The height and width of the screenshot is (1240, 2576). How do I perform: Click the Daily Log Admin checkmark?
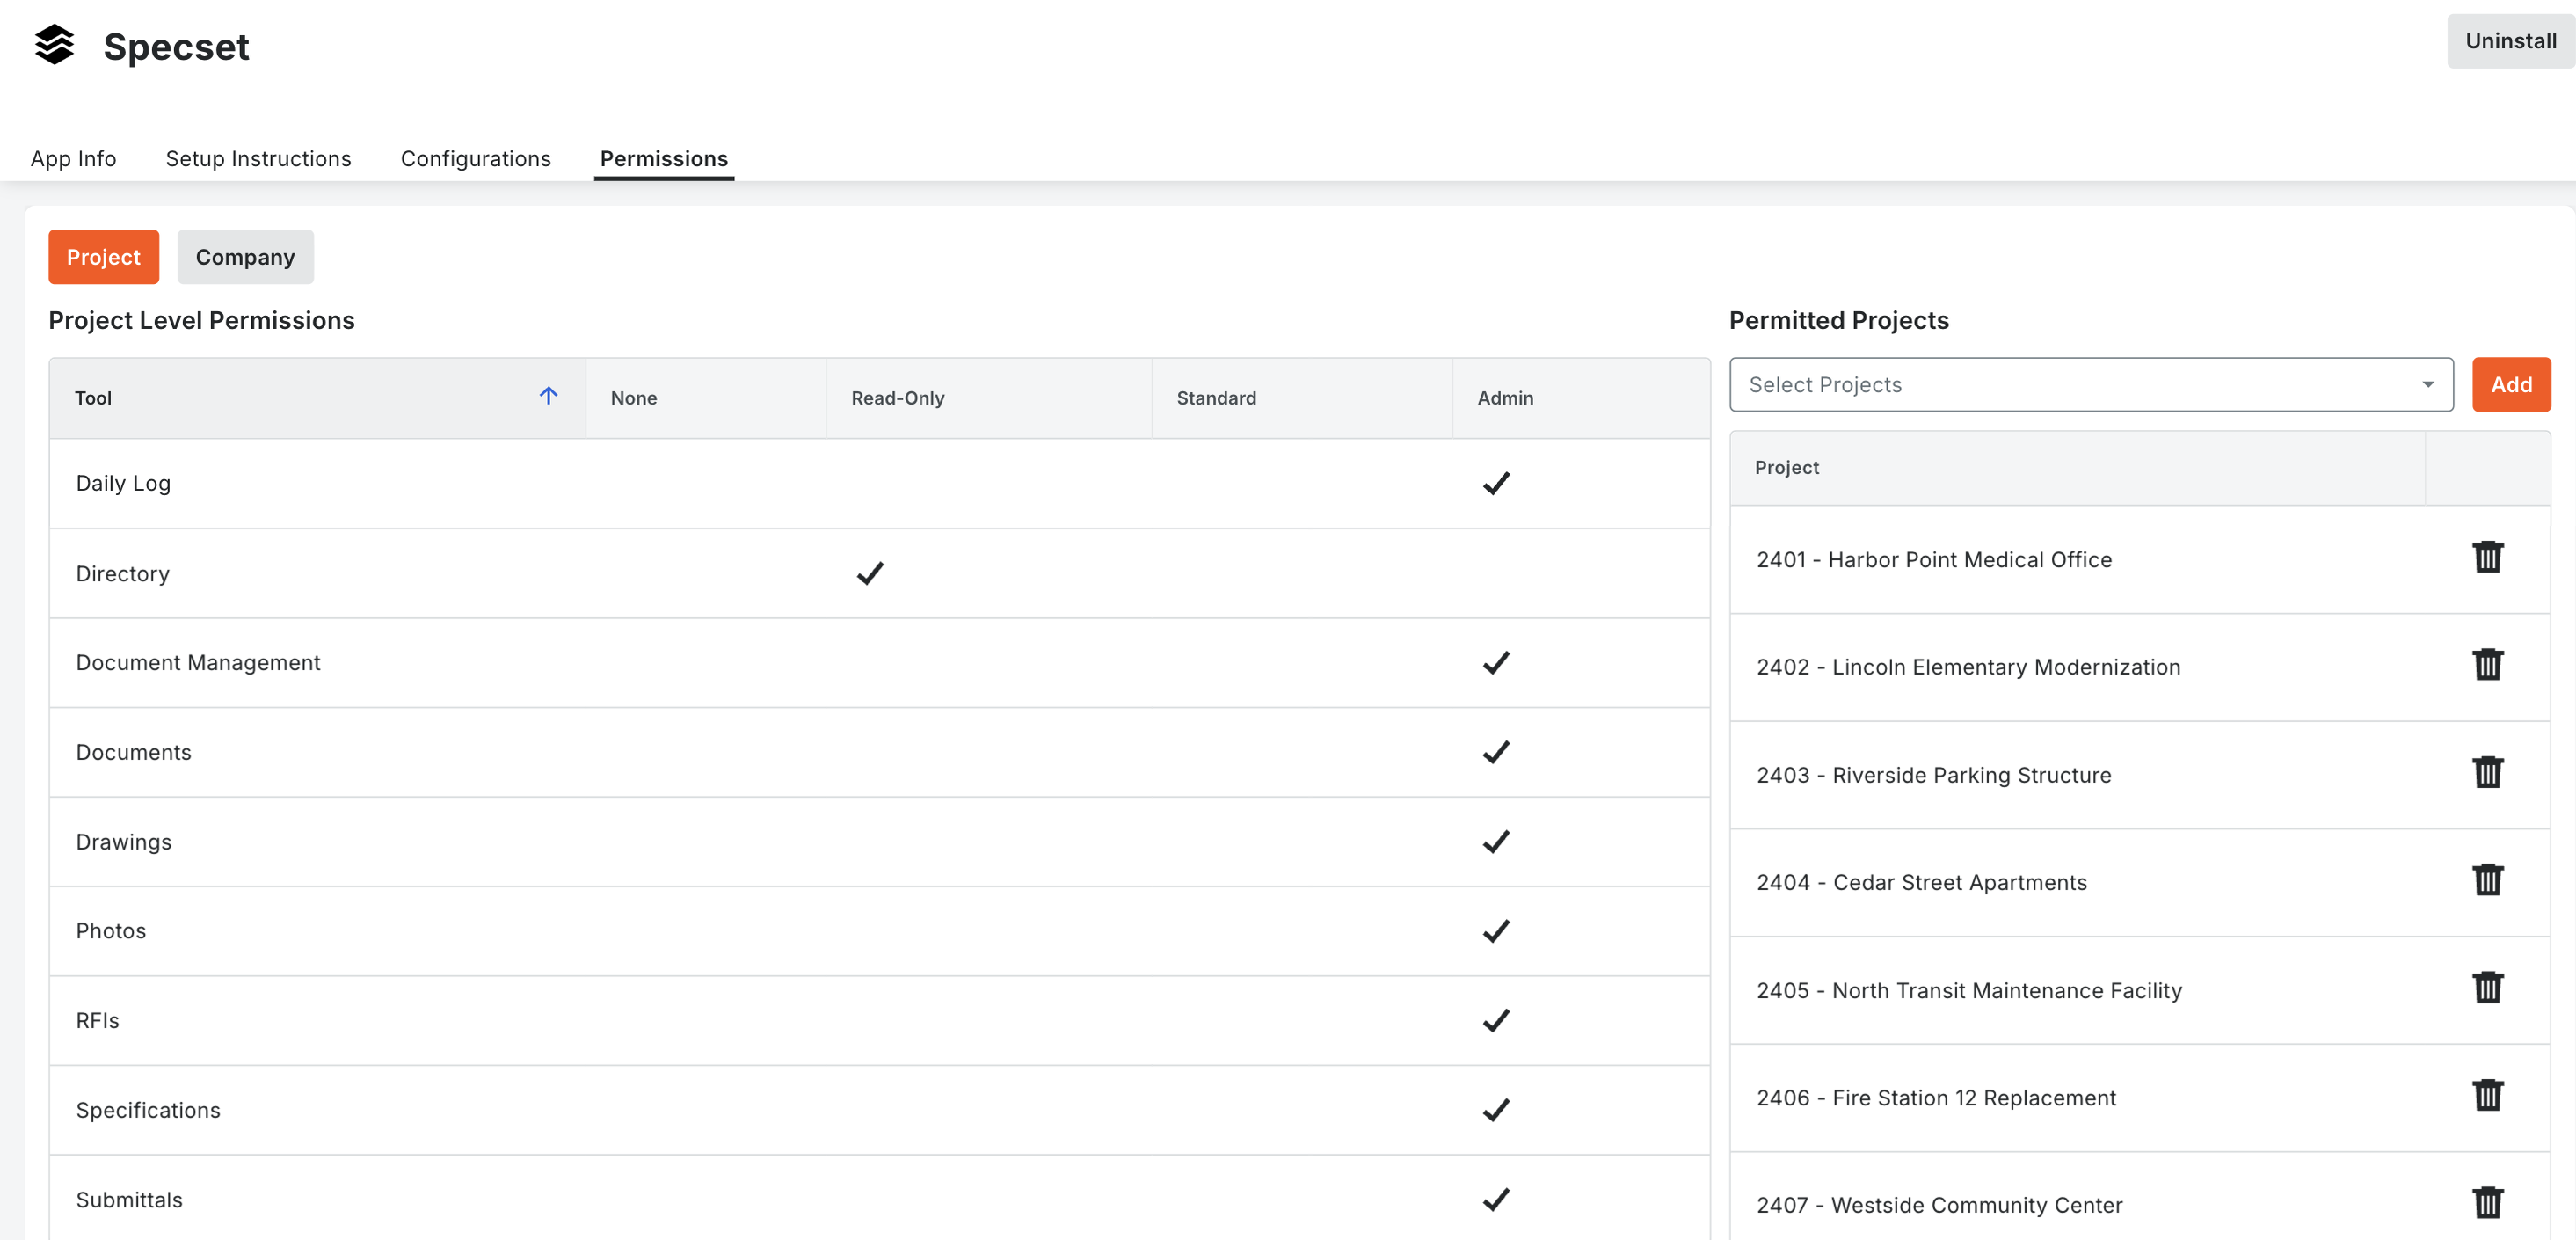[1496, 484]
